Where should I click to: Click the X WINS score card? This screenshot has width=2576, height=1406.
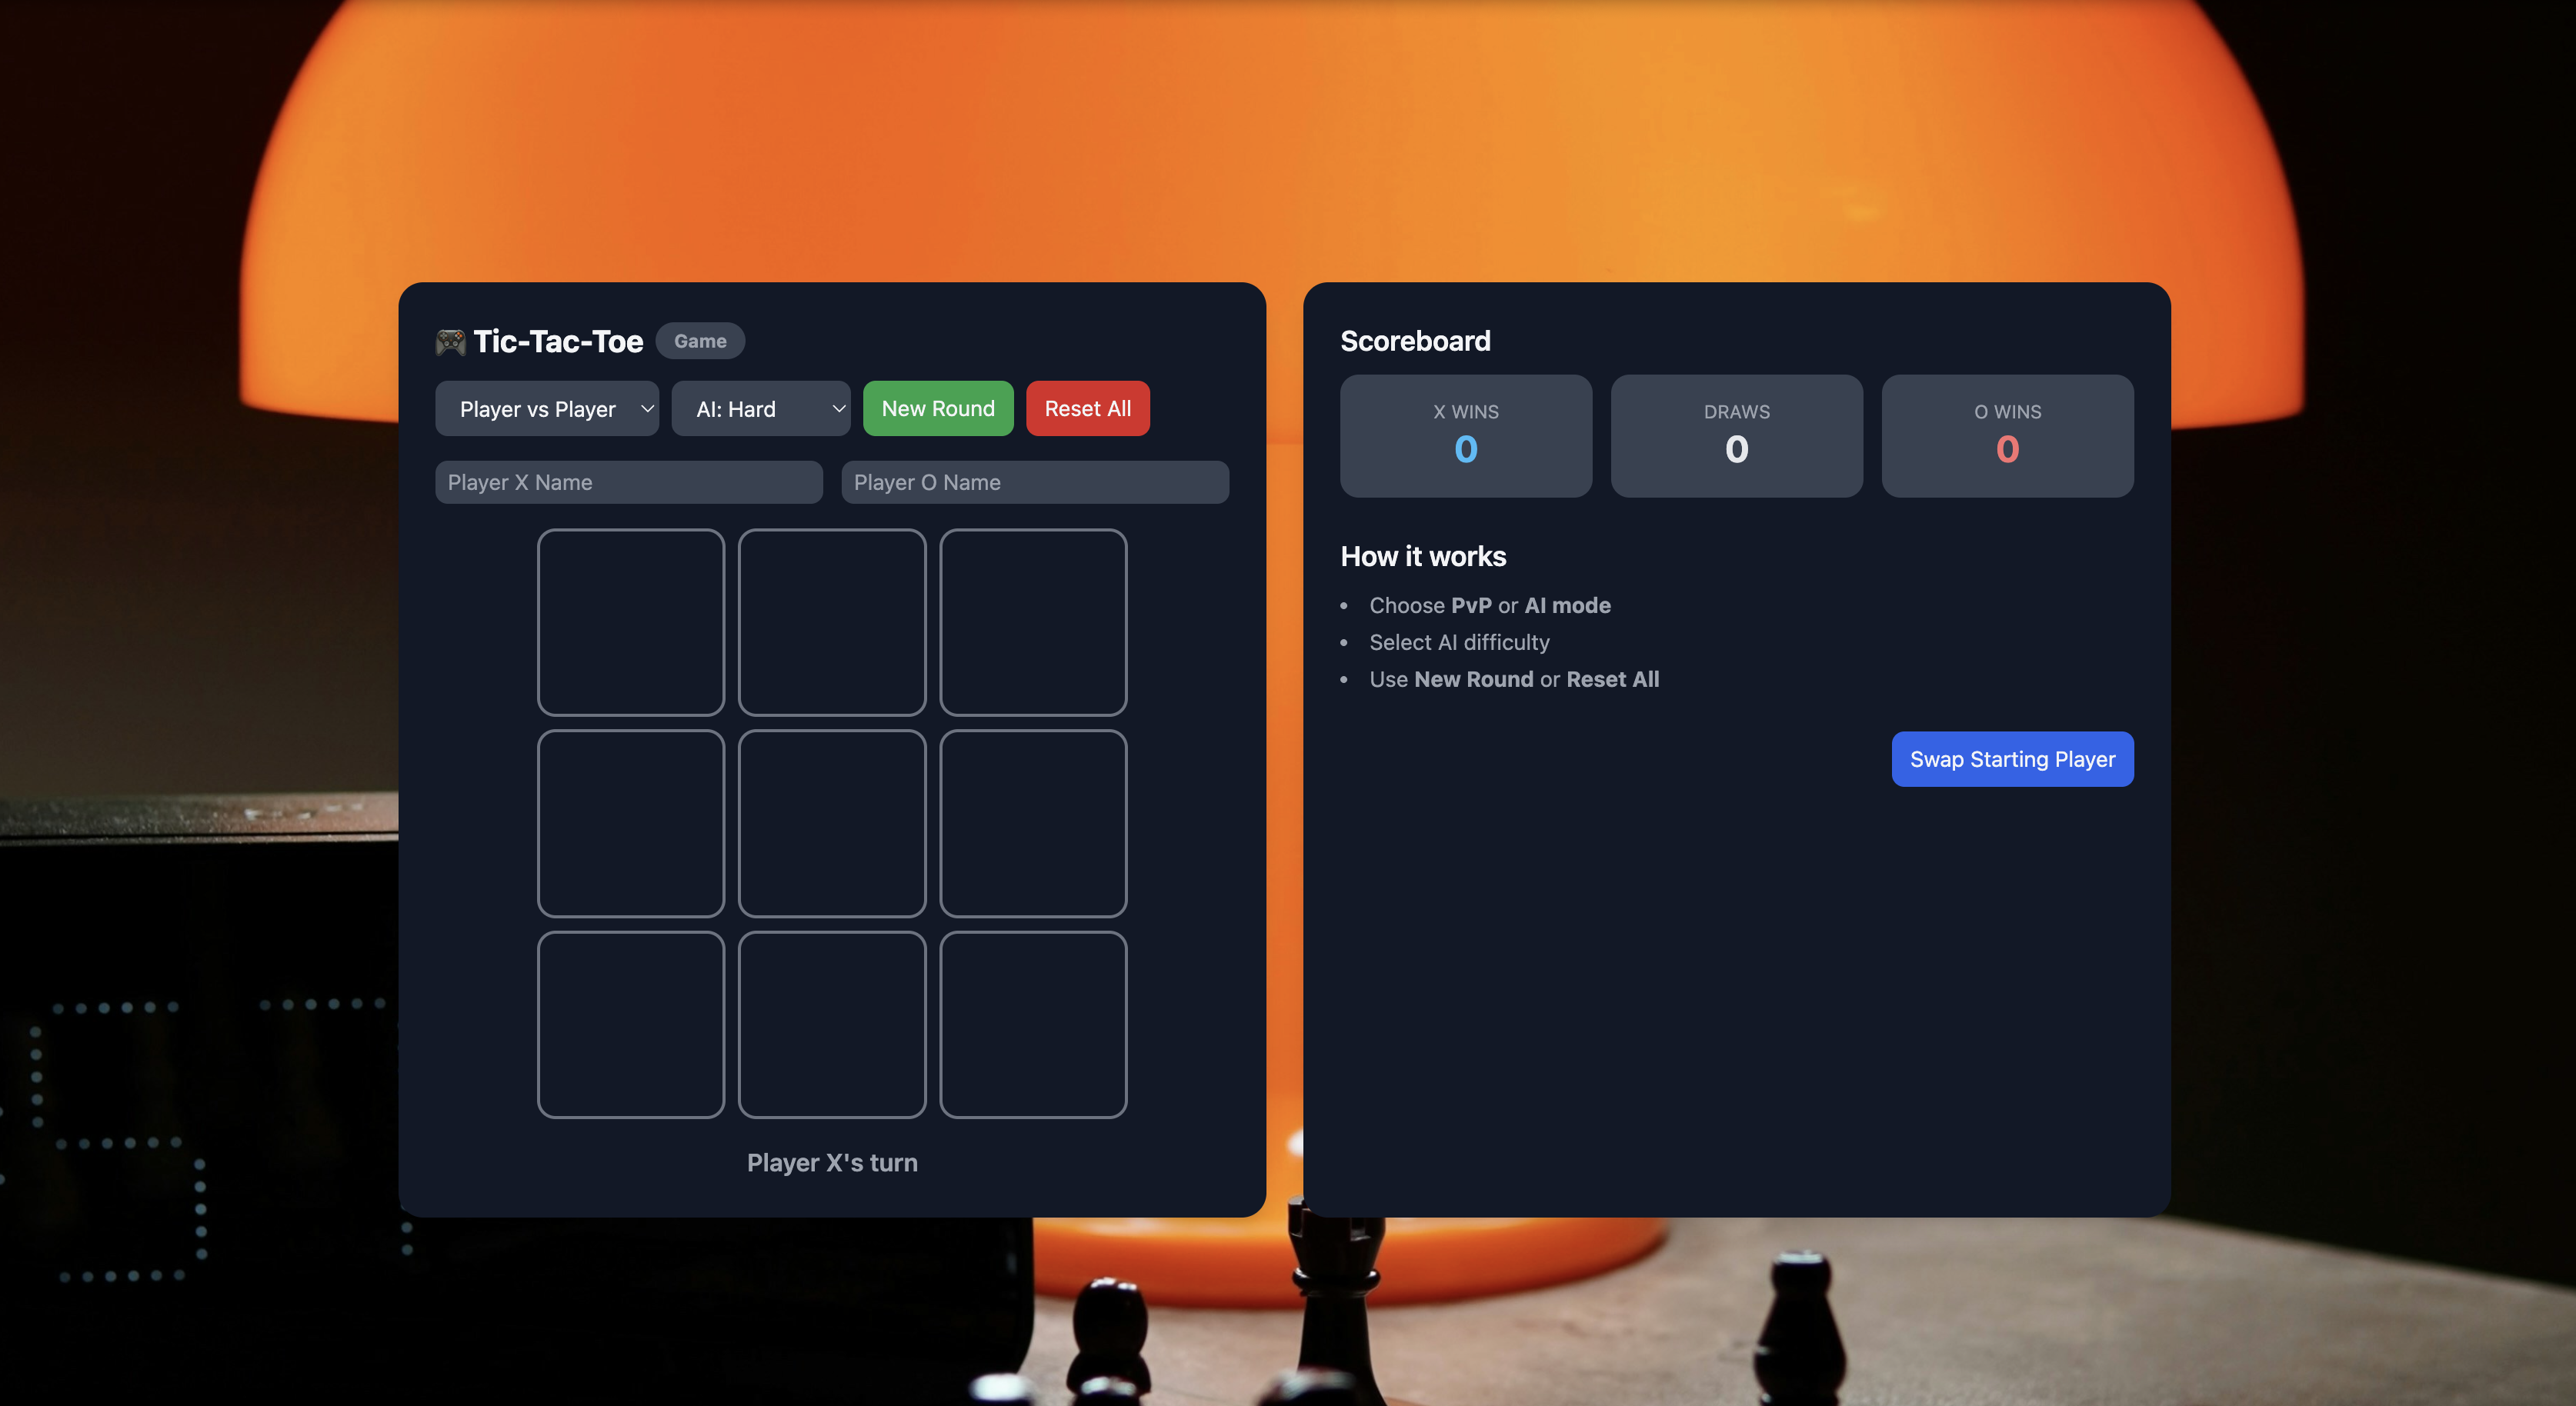pyautogui.click(x=1465, y=436)
